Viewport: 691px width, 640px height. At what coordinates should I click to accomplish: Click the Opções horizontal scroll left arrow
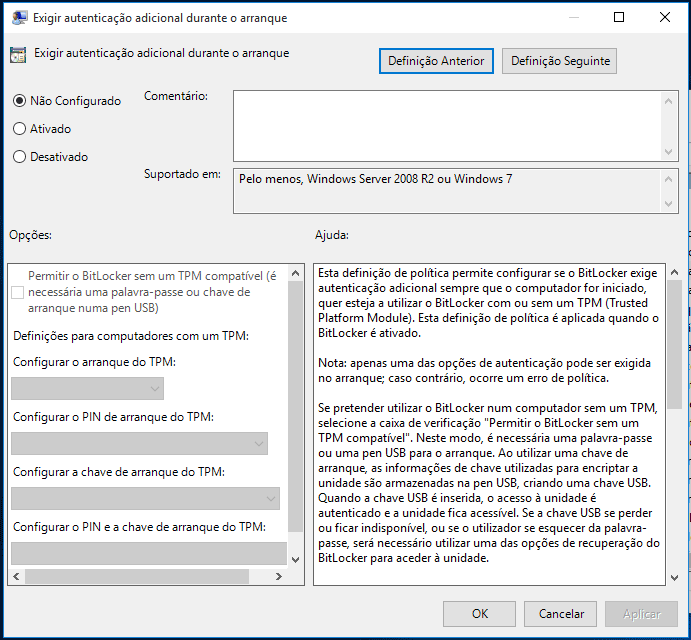(x=16, y=577)
